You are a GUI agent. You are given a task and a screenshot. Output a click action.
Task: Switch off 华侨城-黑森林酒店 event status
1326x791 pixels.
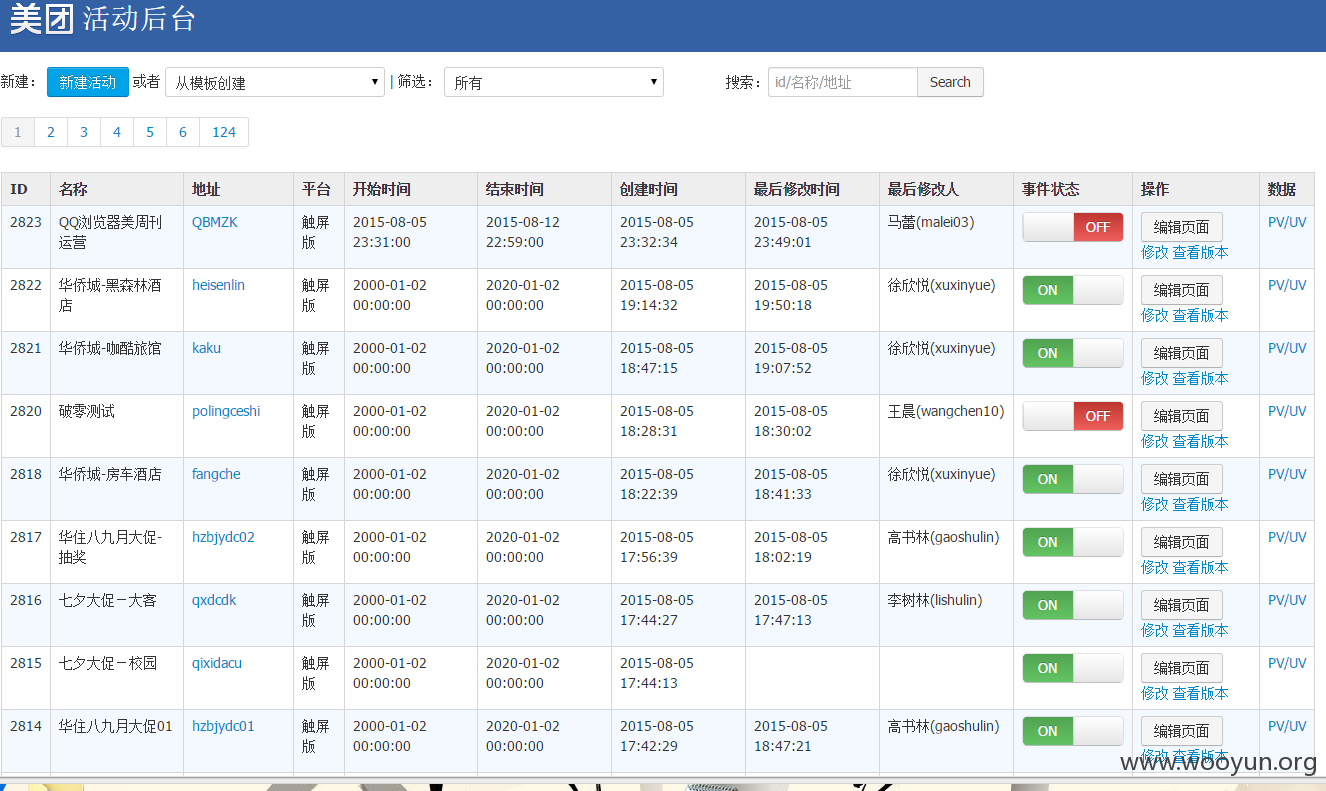pos(1072,290)
